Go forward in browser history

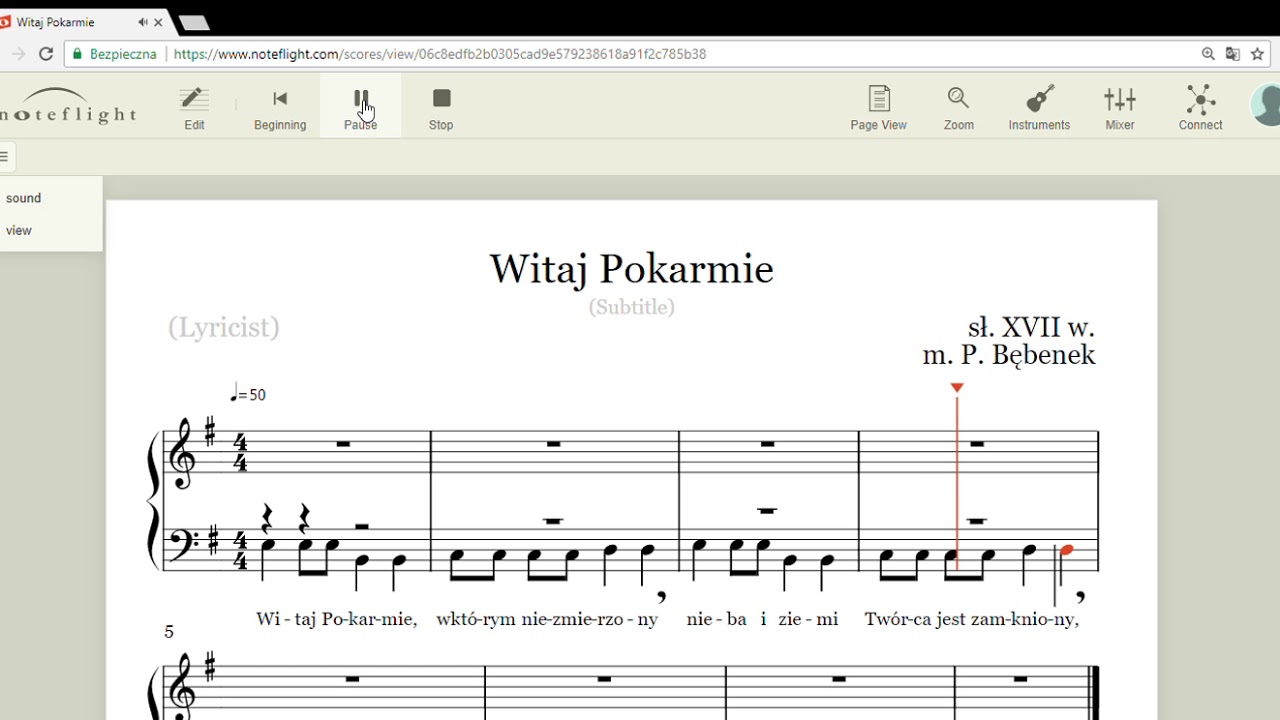pyautogui.click(x=17, y=54)
